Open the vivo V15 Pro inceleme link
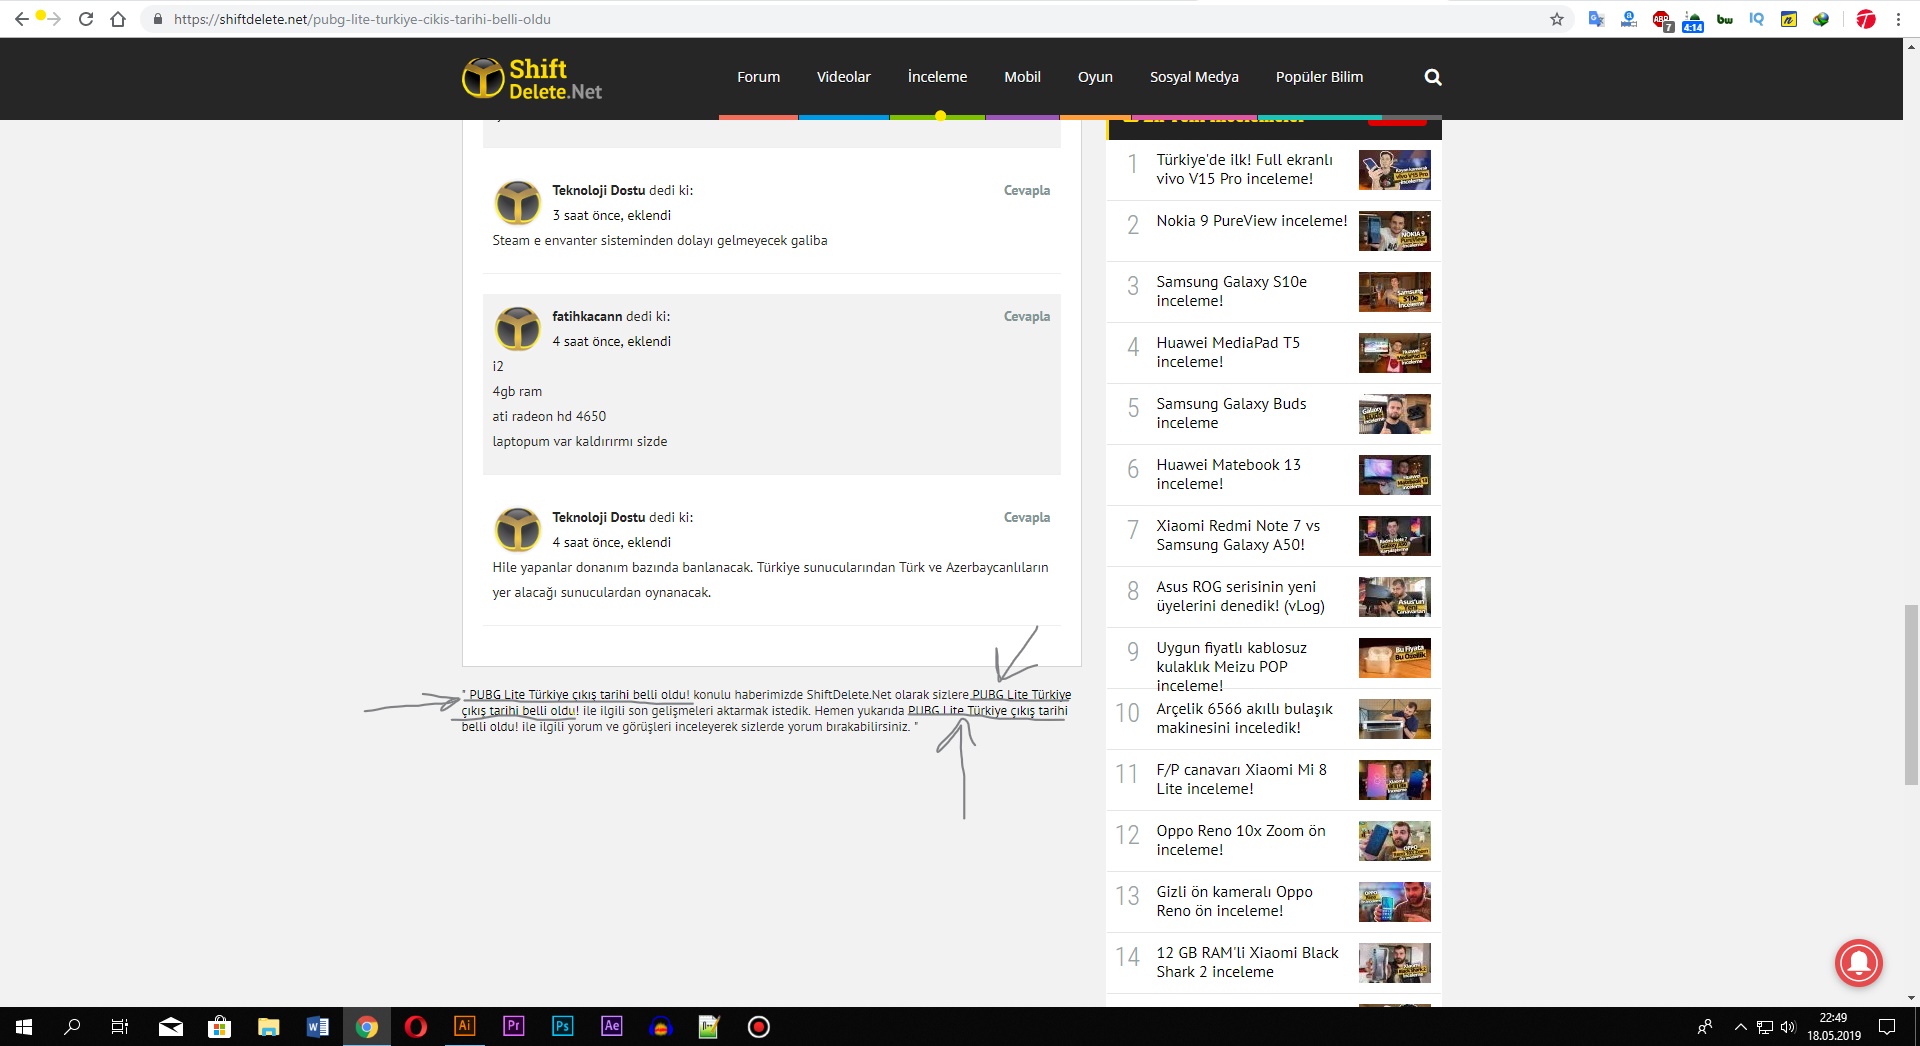The height and width of the screenshot is (1046, 1920). click(x=1245, y=169)
